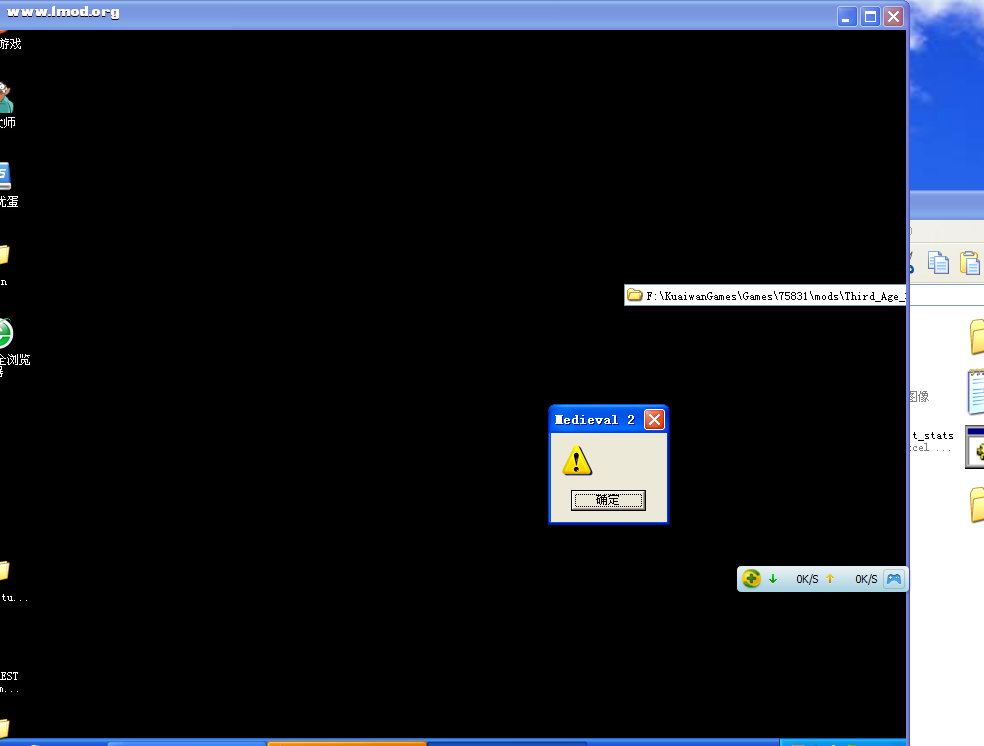Screen dimensions: 984x746
Task: Select the topmost folder in Explorer window
Action: 976,336
